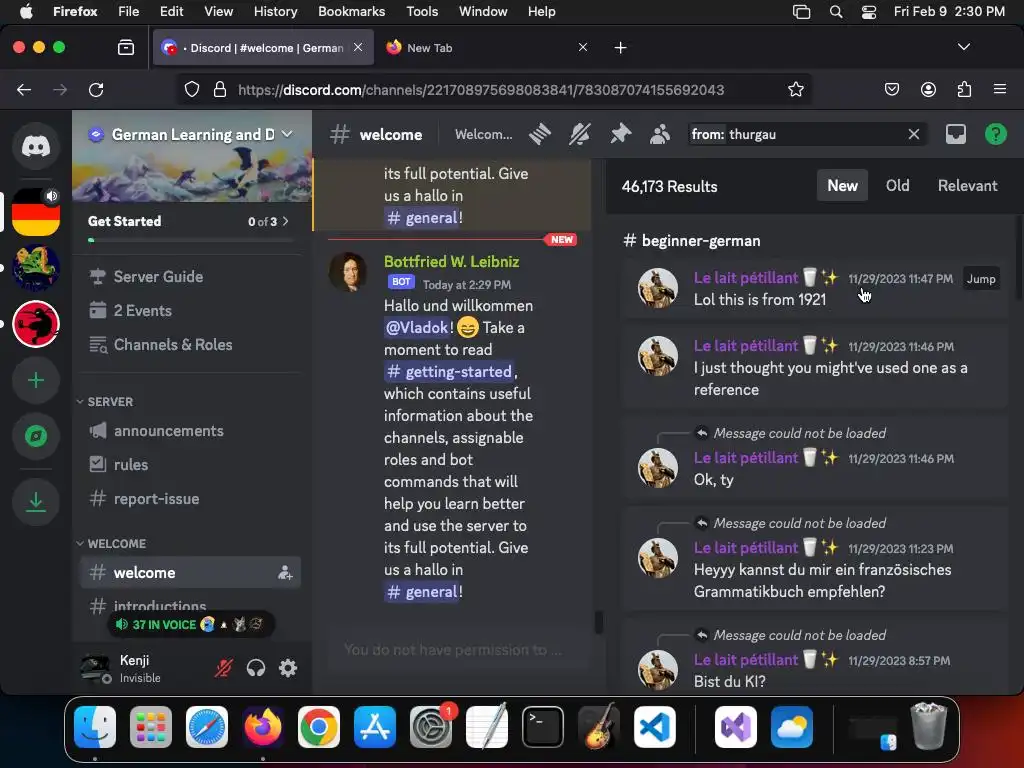The image size is (1024, 768).
Task: Open Firefox View icon in tab bar
Action: [126, 48]
